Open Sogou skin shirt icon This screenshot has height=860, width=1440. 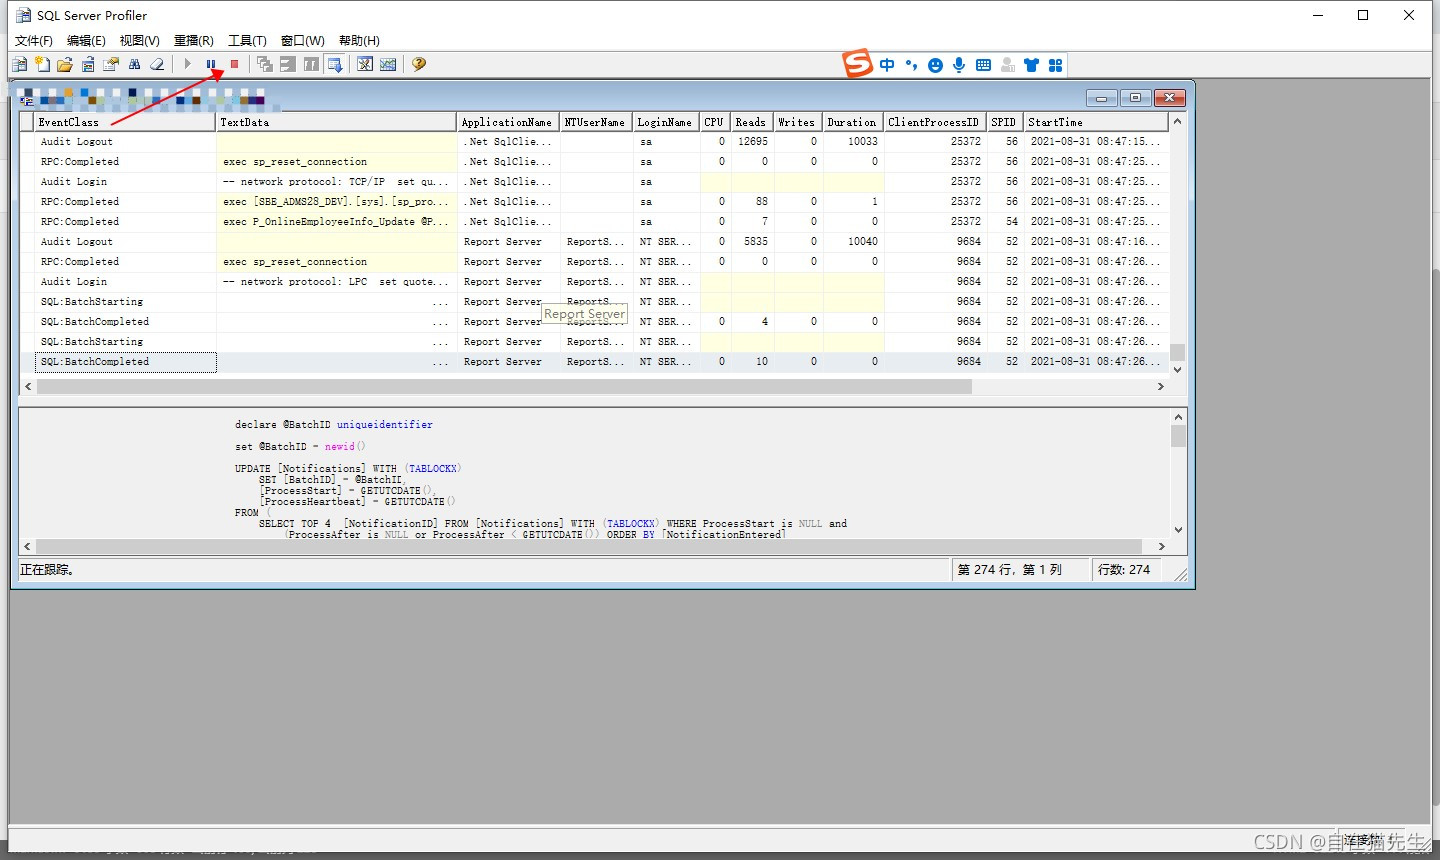point(1031,65)
